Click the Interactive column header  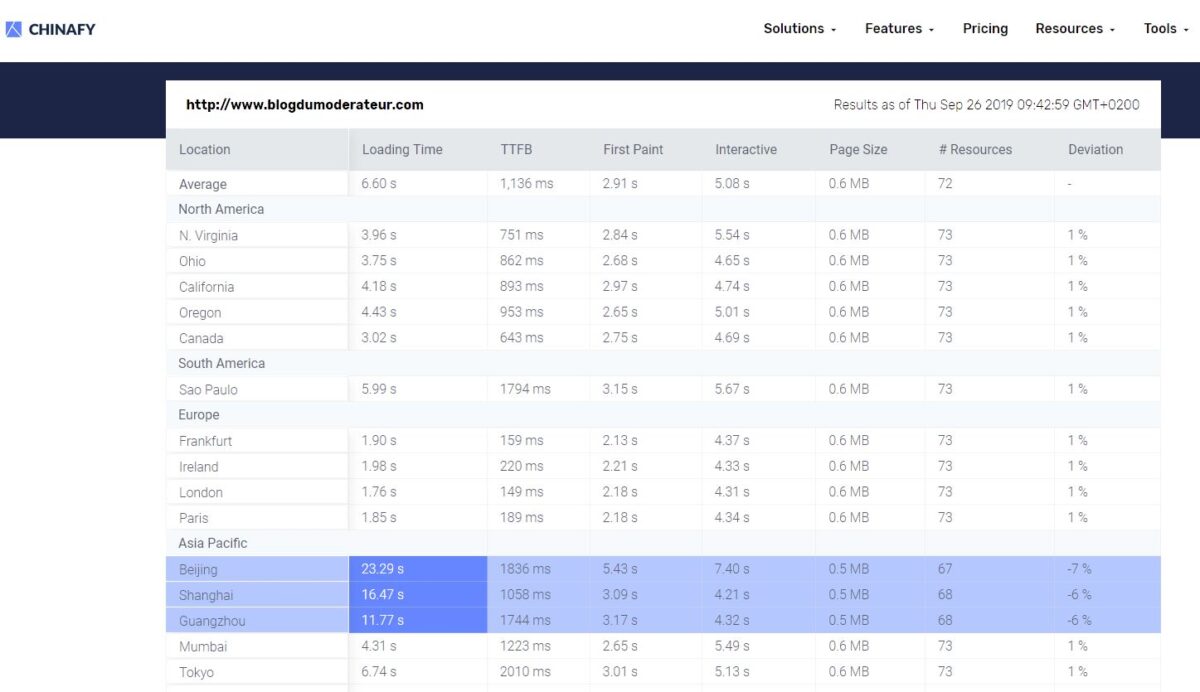click(x=746, y=150)
